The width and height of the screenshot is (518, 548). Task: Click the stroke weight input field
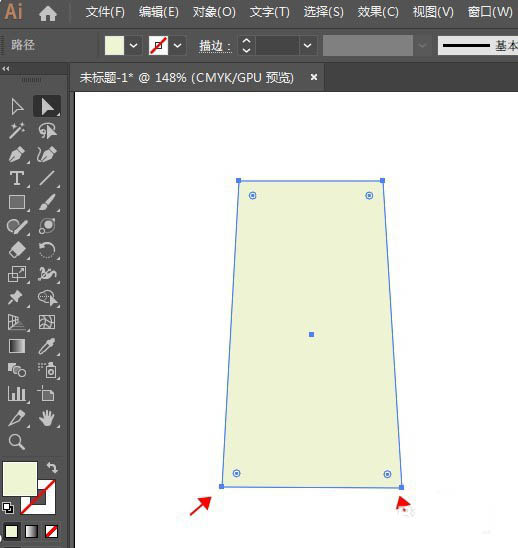277,45
